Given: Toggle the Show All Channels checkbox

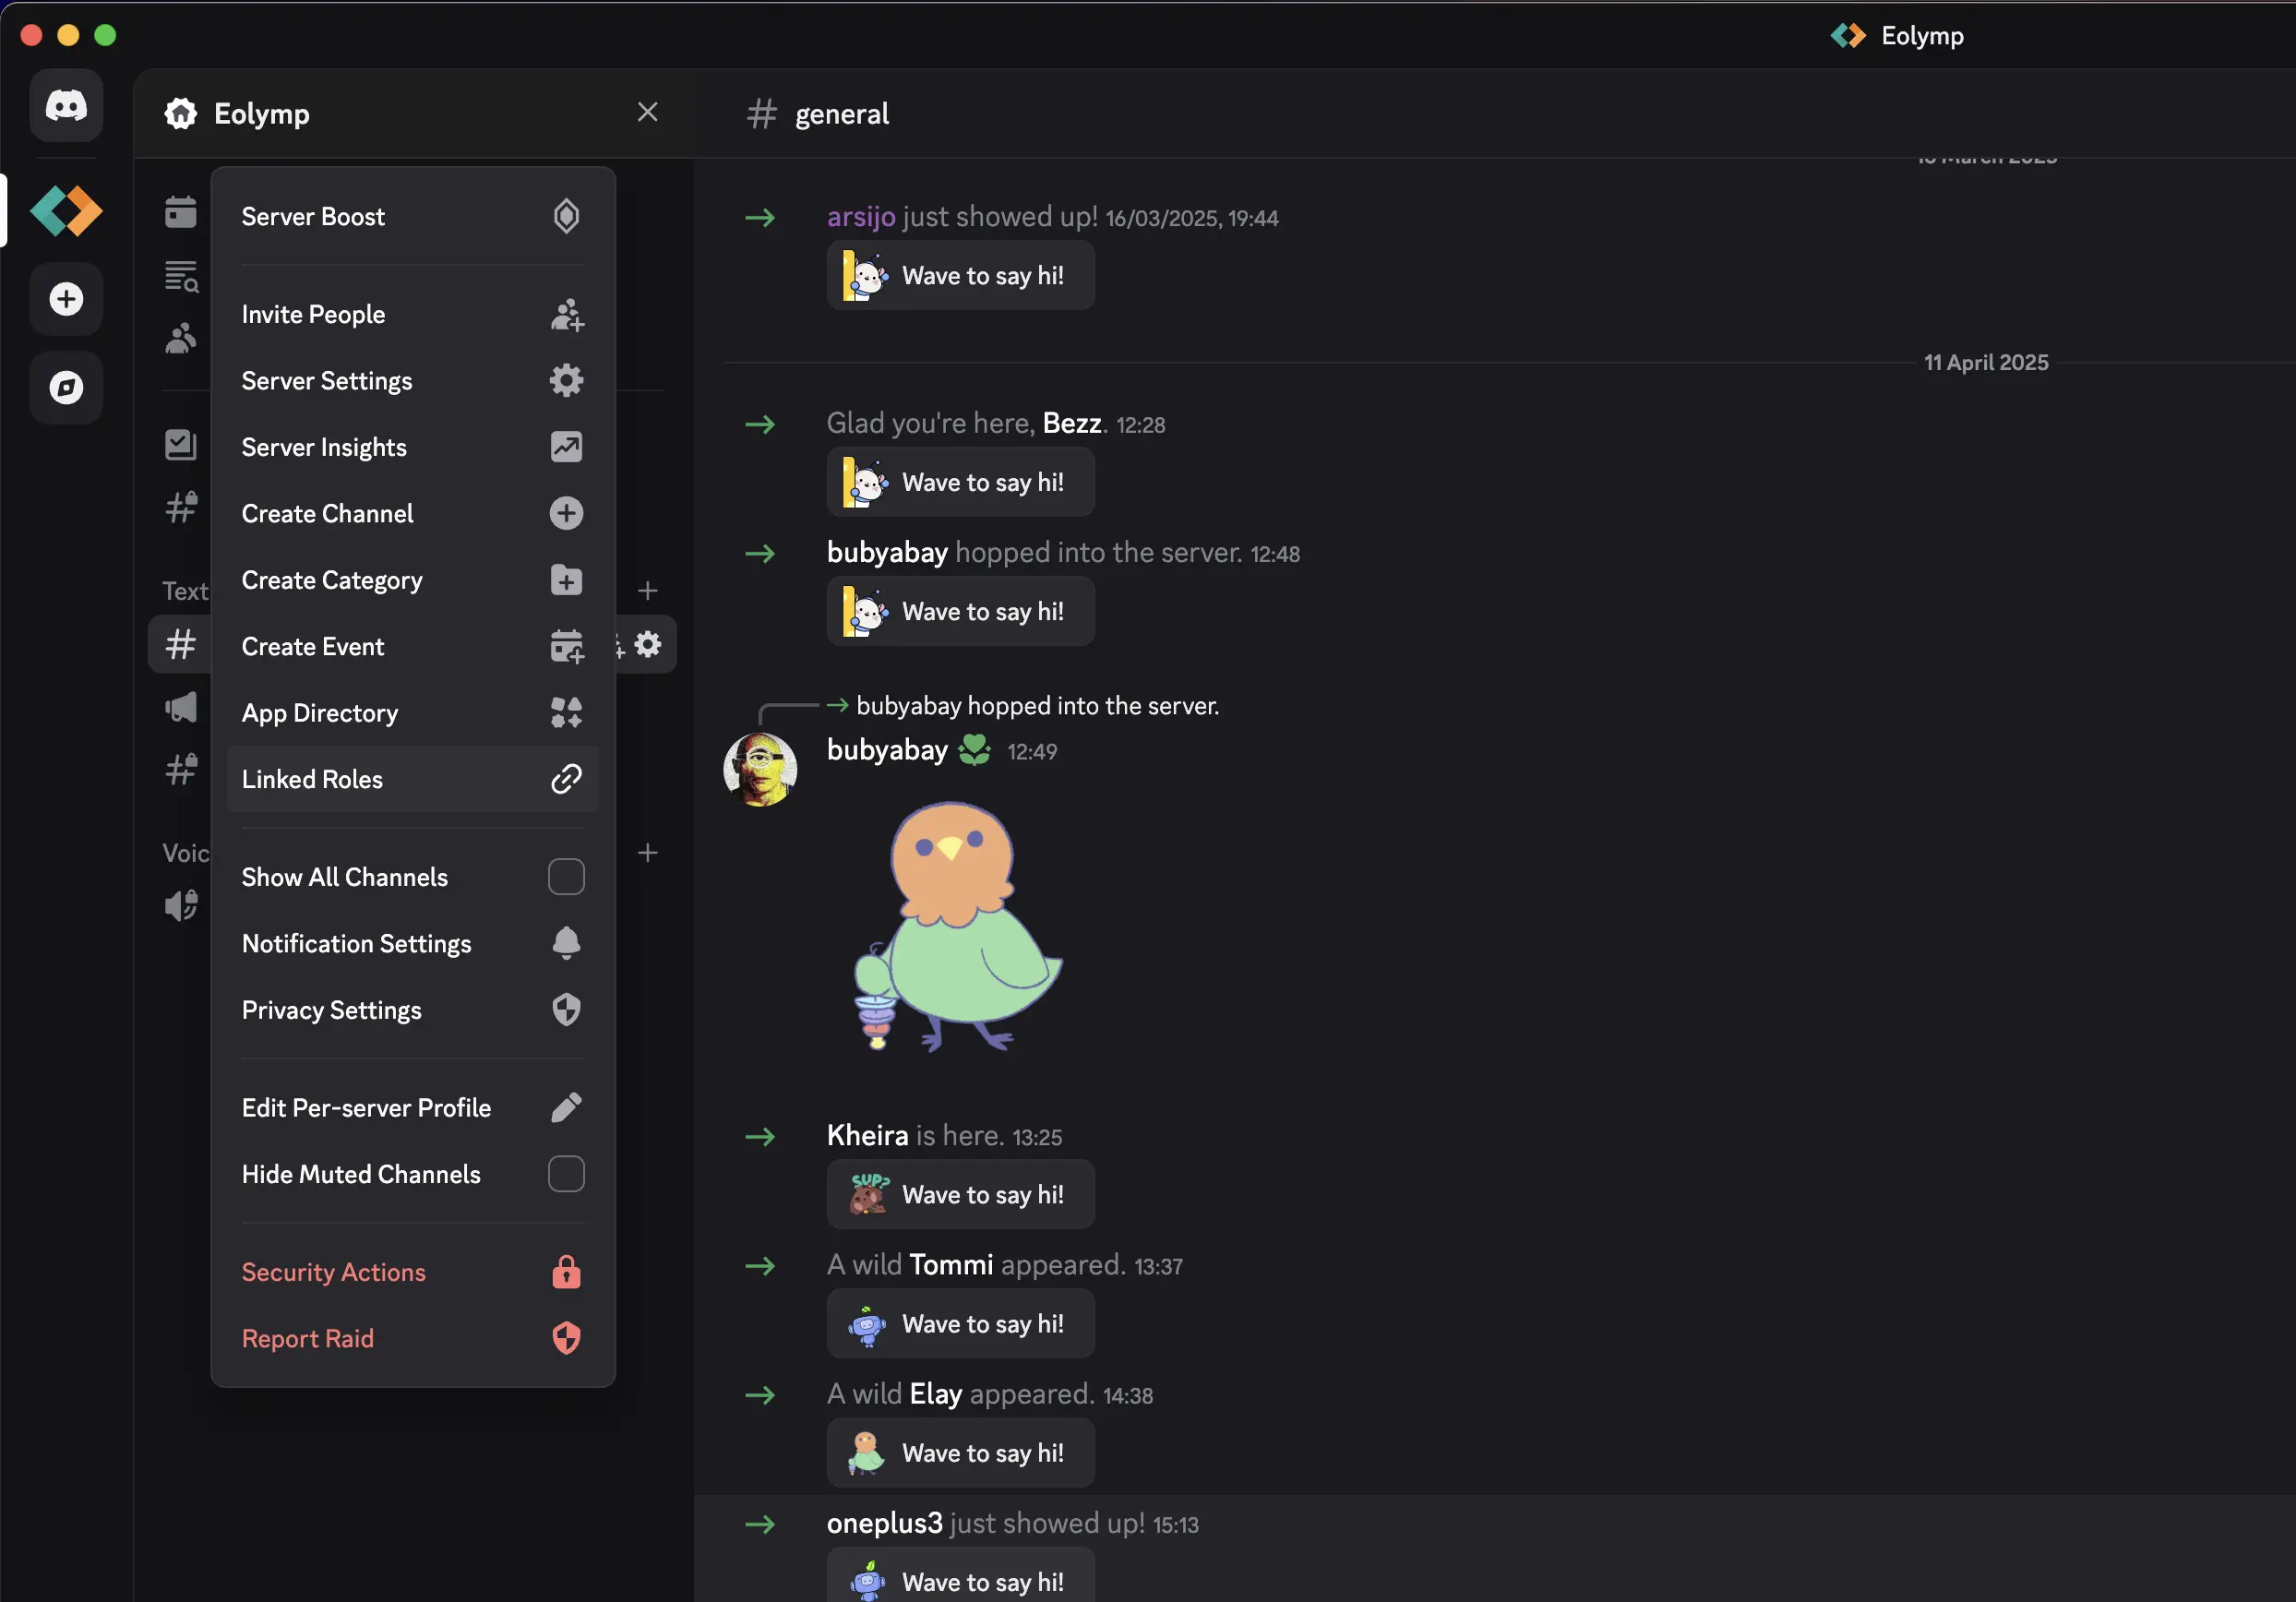Looking at the screenshot, I should click(x=566, y=877).
